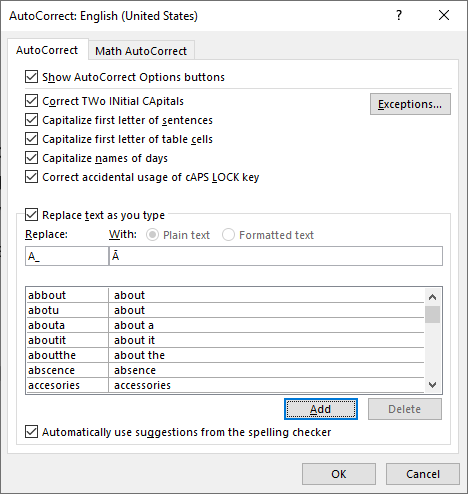Toggle Automatically use suggestions from spelling checker

pos(32,432)
